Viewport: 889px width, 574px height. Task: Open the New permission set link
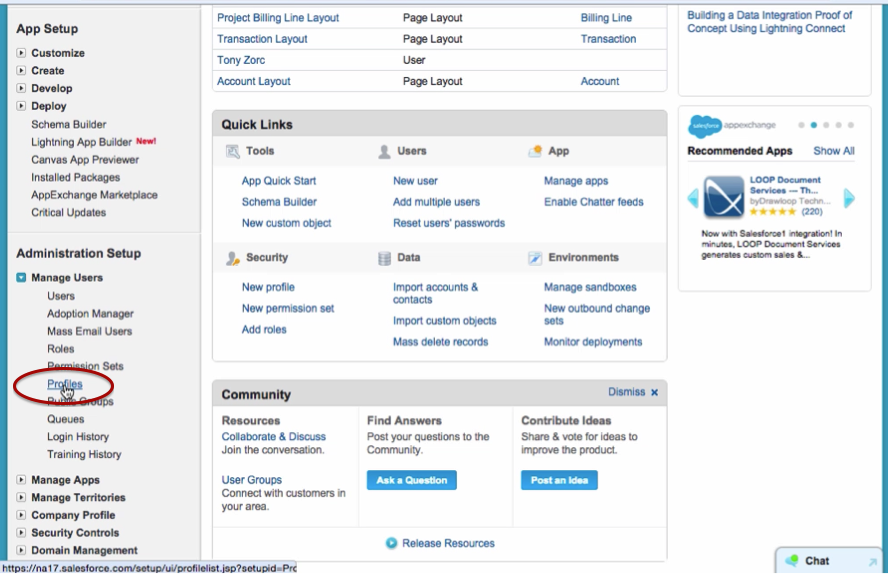point(288,308)
